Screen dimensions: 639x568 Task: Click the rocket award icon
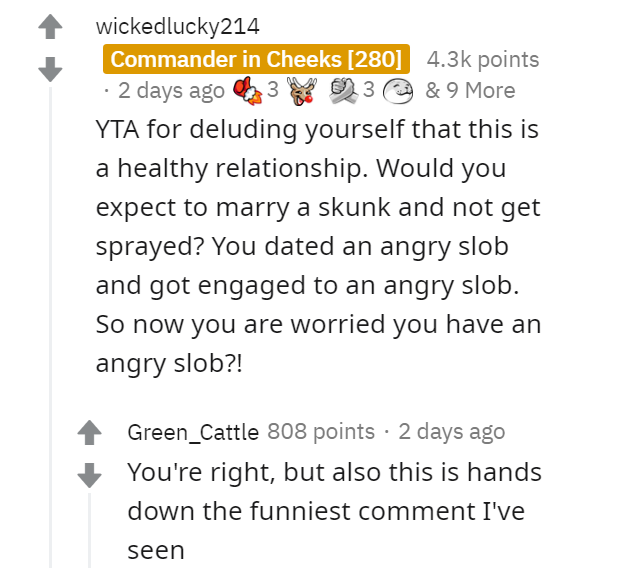tap(247, 90)
